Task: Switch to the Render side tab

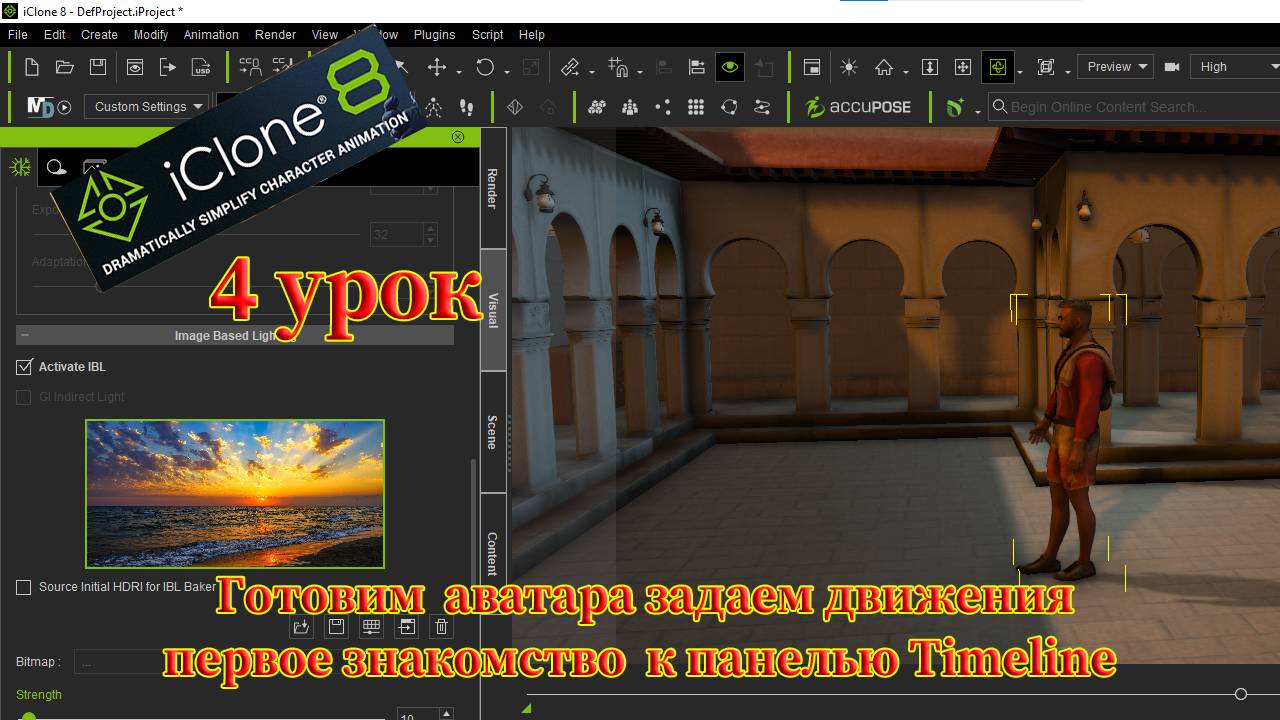Action: (493, 187)
